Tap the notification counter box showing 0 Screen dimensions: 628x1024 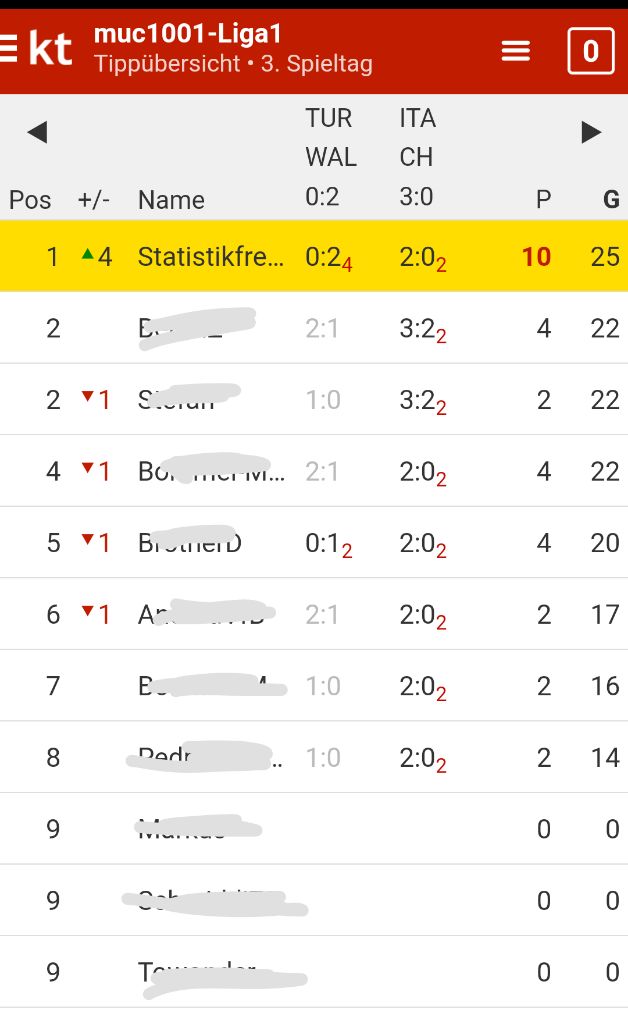(x=590, y=50)
